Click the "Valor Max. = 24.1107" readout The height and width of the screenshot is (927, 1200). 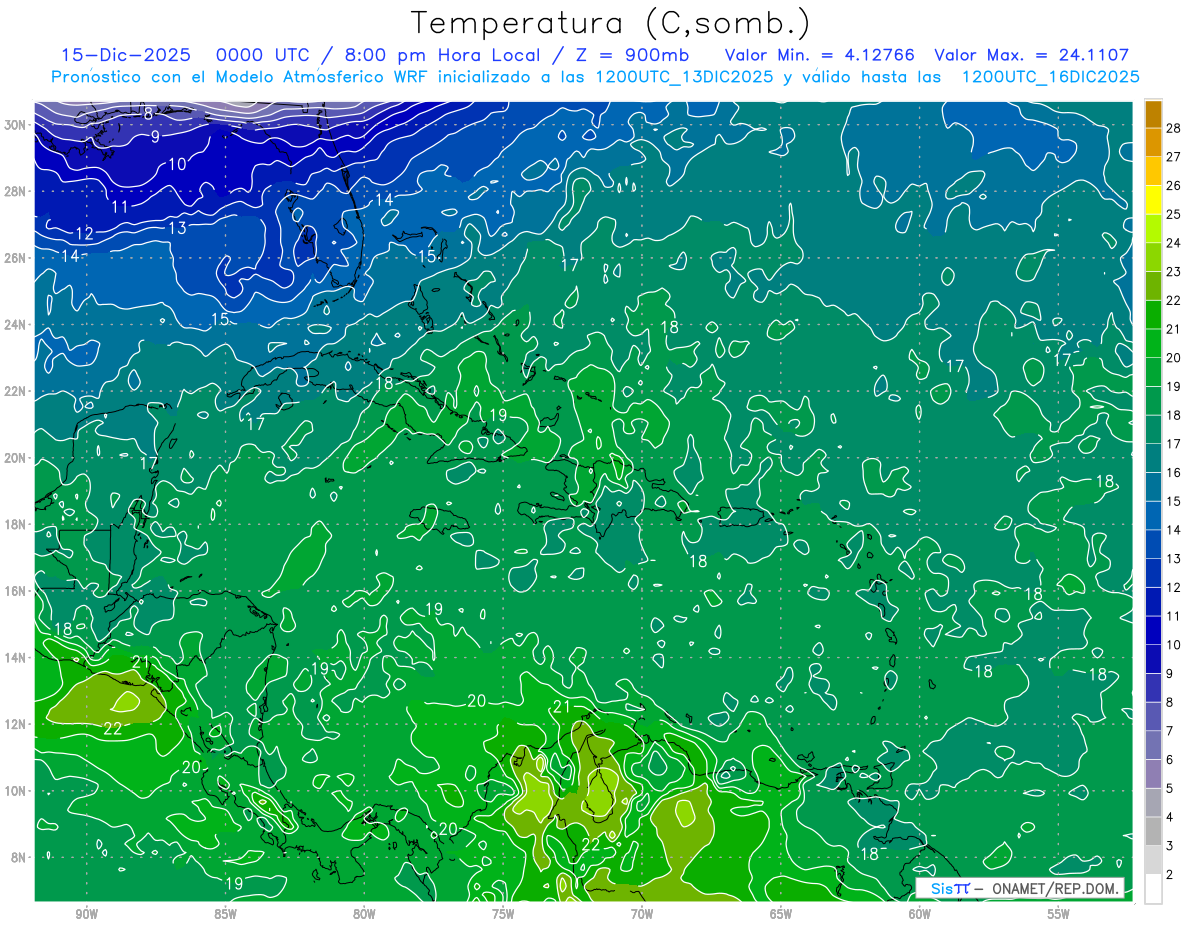(1031, 55)
